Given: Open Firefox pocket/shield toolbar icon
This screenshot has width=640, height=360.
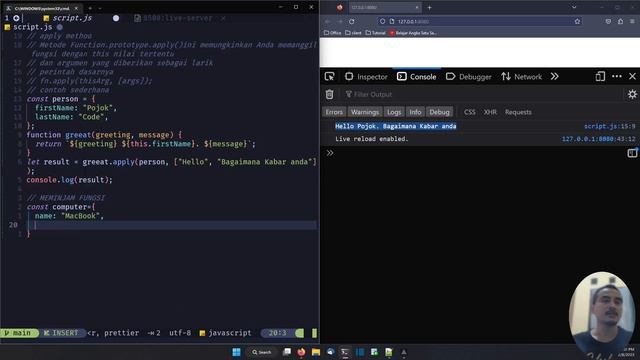Looking at the screenshot, I should click(x=608, y=21).
